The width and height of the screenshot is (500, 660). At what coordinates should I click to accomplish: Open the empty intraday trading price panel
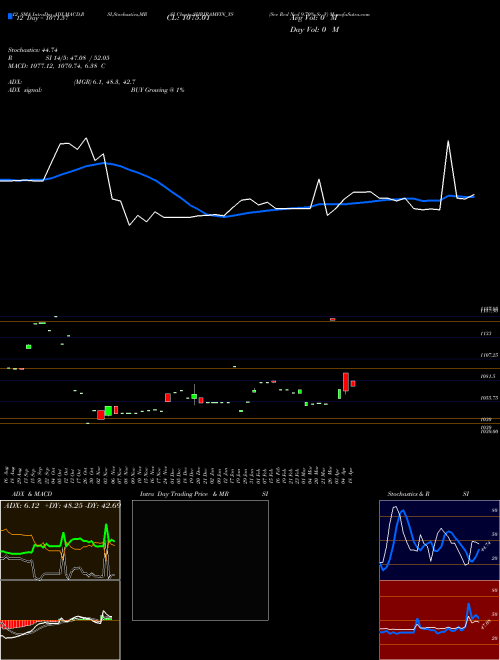point(200,560)
